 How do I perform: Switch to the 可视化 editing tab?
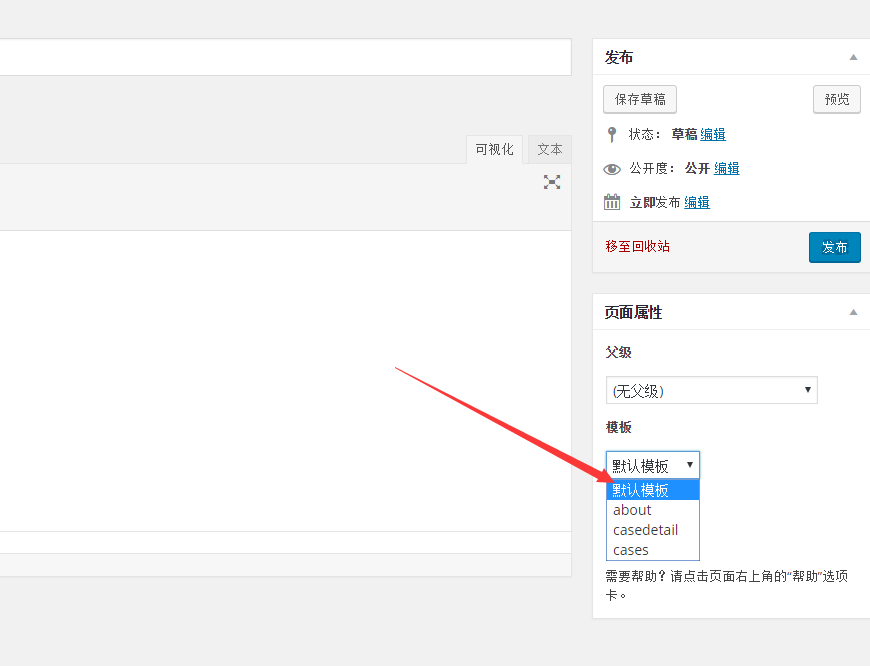point(494,149)
